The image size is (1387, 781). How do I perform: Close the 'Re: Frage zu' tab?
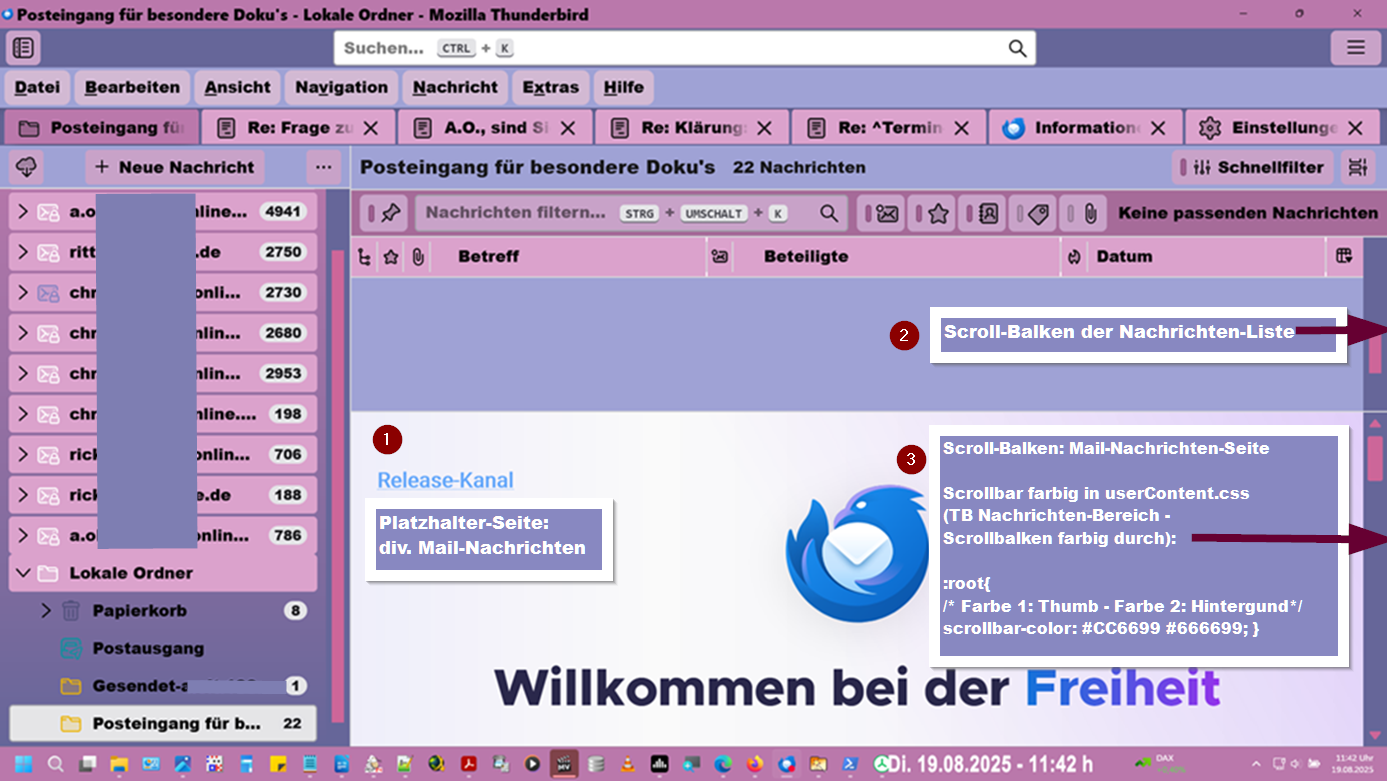pos(370,128)
